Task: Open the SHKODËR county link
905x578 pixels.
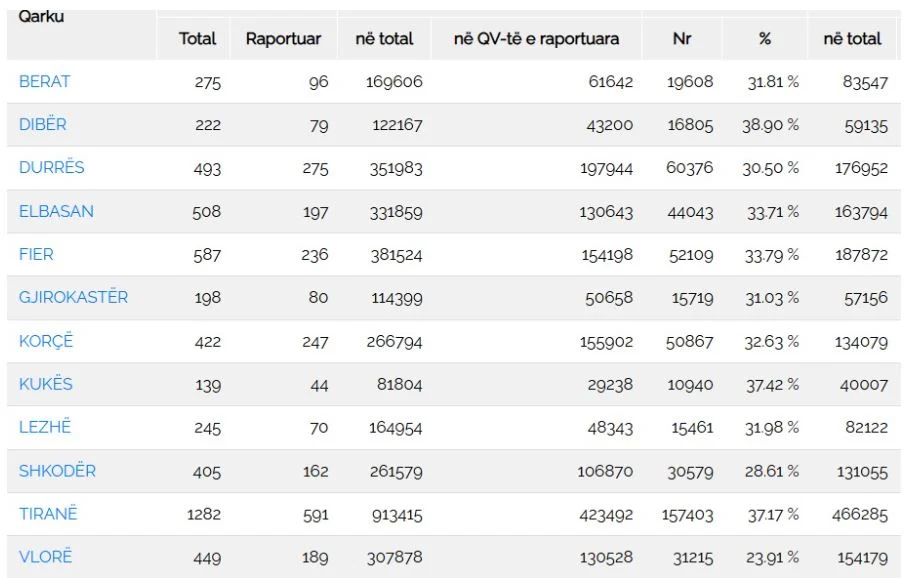Action: point(57,471)
